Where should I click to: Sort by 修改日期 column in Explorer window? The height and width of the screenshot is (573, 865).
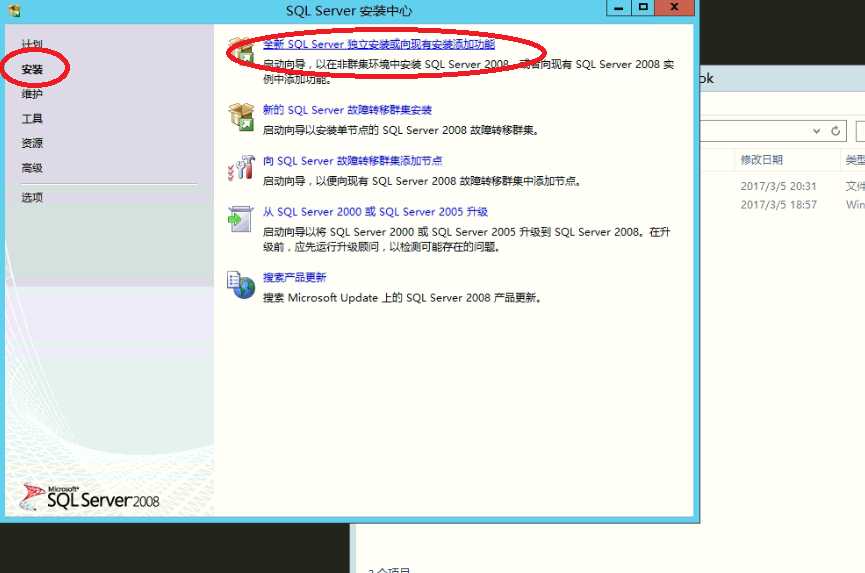tap(761, 160)
